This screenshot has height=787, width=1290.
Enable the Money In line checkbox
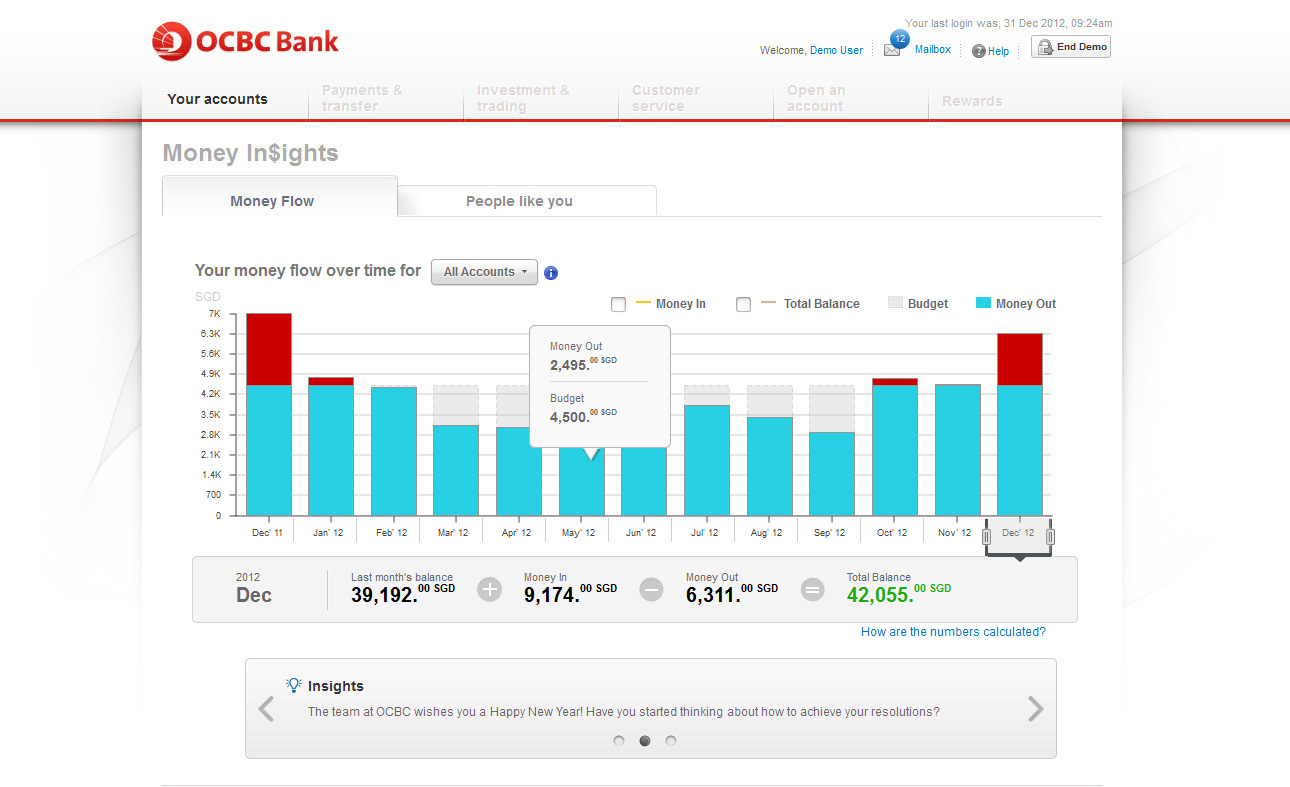pos(618,304)
